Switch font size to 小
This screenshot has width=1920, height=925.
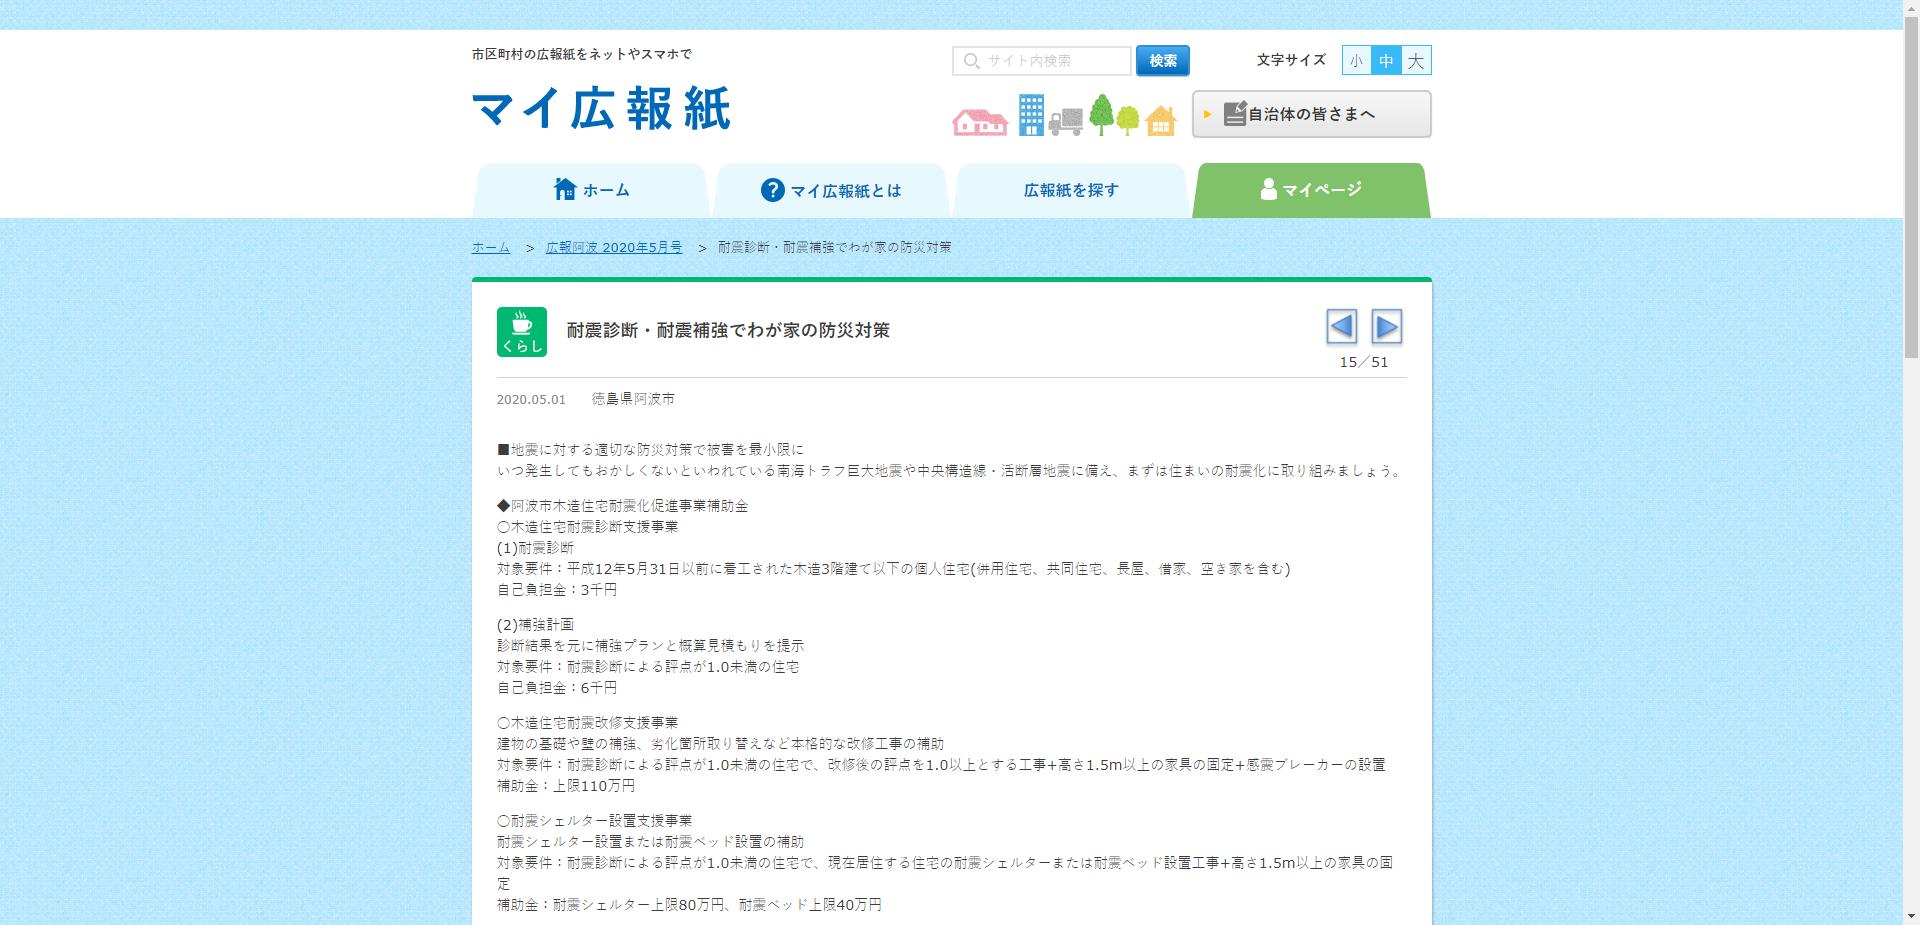pos(1356,60)
